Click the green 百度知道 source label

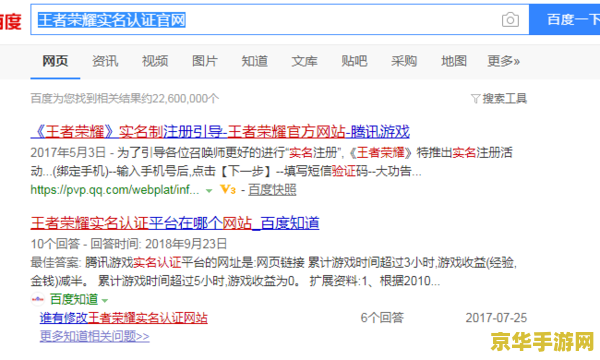(x=74, y=299)
